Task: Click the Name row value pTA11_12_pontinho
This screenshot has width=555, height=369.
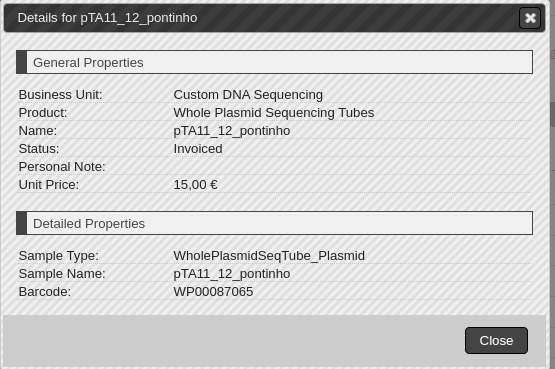Action: [232, 131]
